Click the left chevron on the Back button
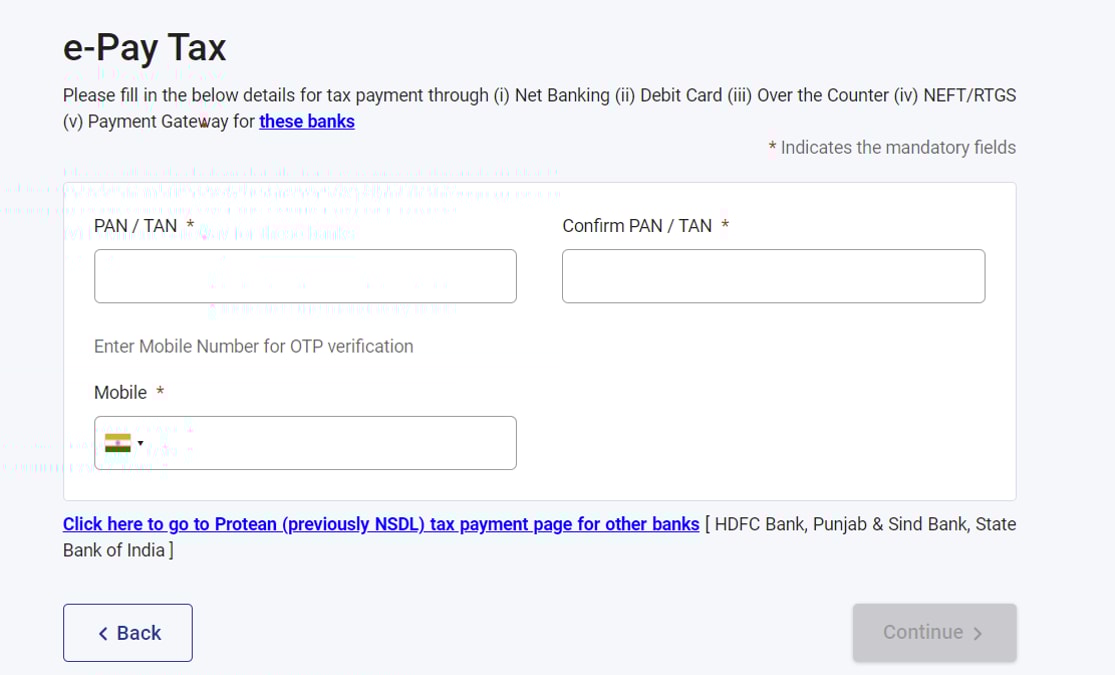The width and height of the screenshot is (1115, 675). pos(102,632)
